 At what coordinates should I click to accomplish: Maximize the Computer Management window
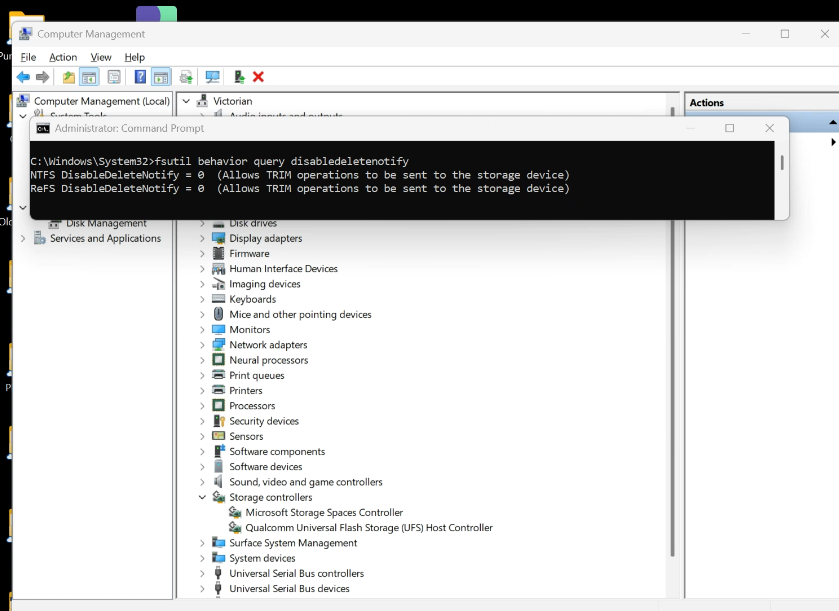pos(785,34)
